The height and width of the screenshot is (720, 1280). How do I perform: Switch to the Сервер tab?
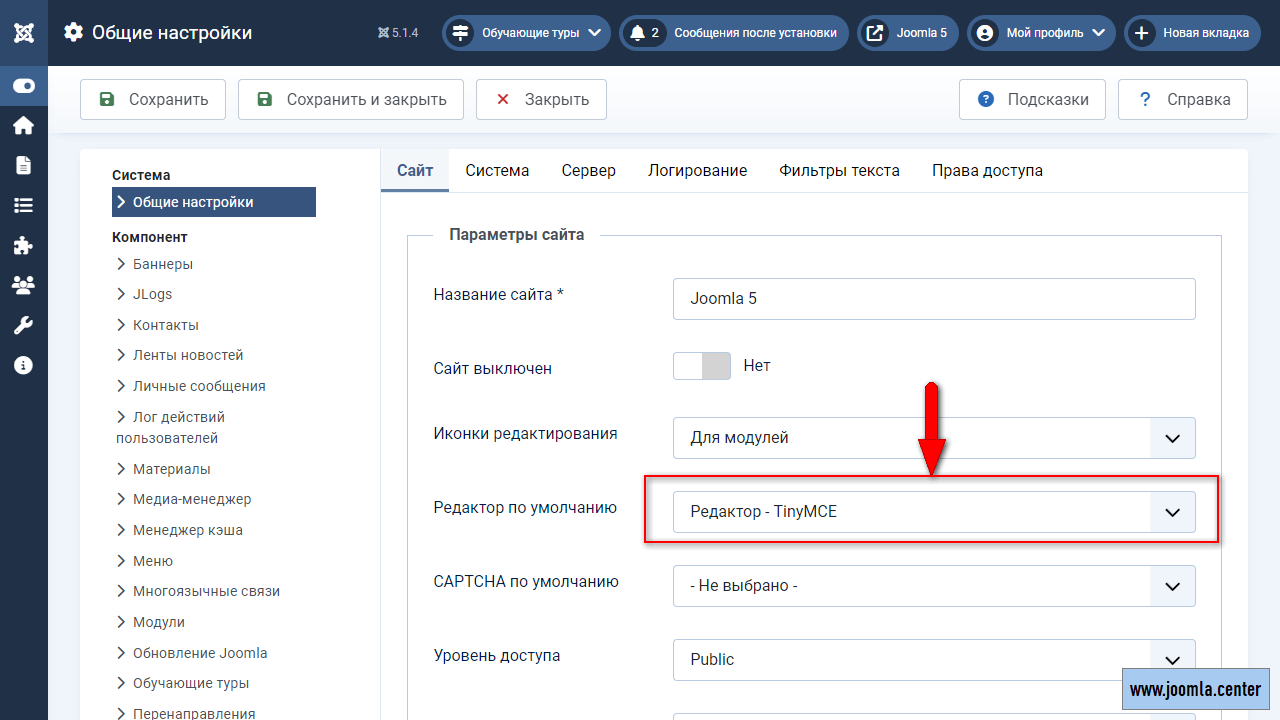pyautogui.click(x=588, y=171)
